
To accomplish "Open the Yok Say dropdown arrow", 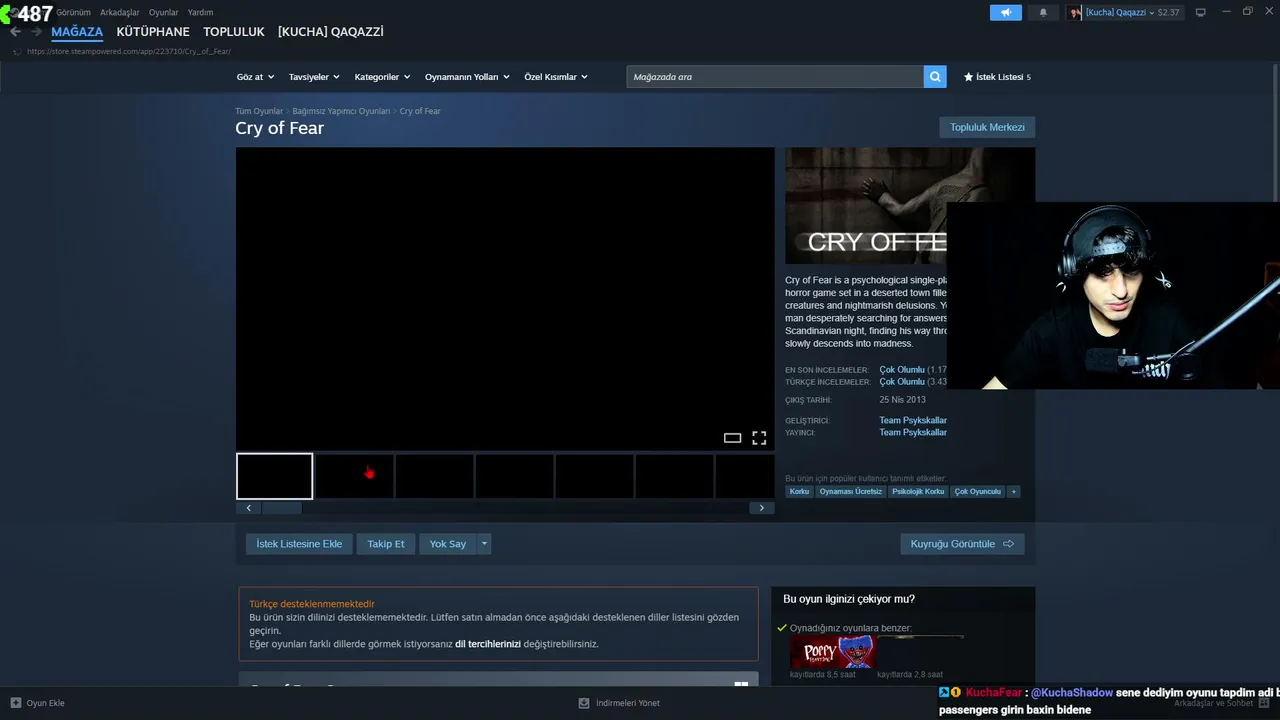I will tap(484, 544).
